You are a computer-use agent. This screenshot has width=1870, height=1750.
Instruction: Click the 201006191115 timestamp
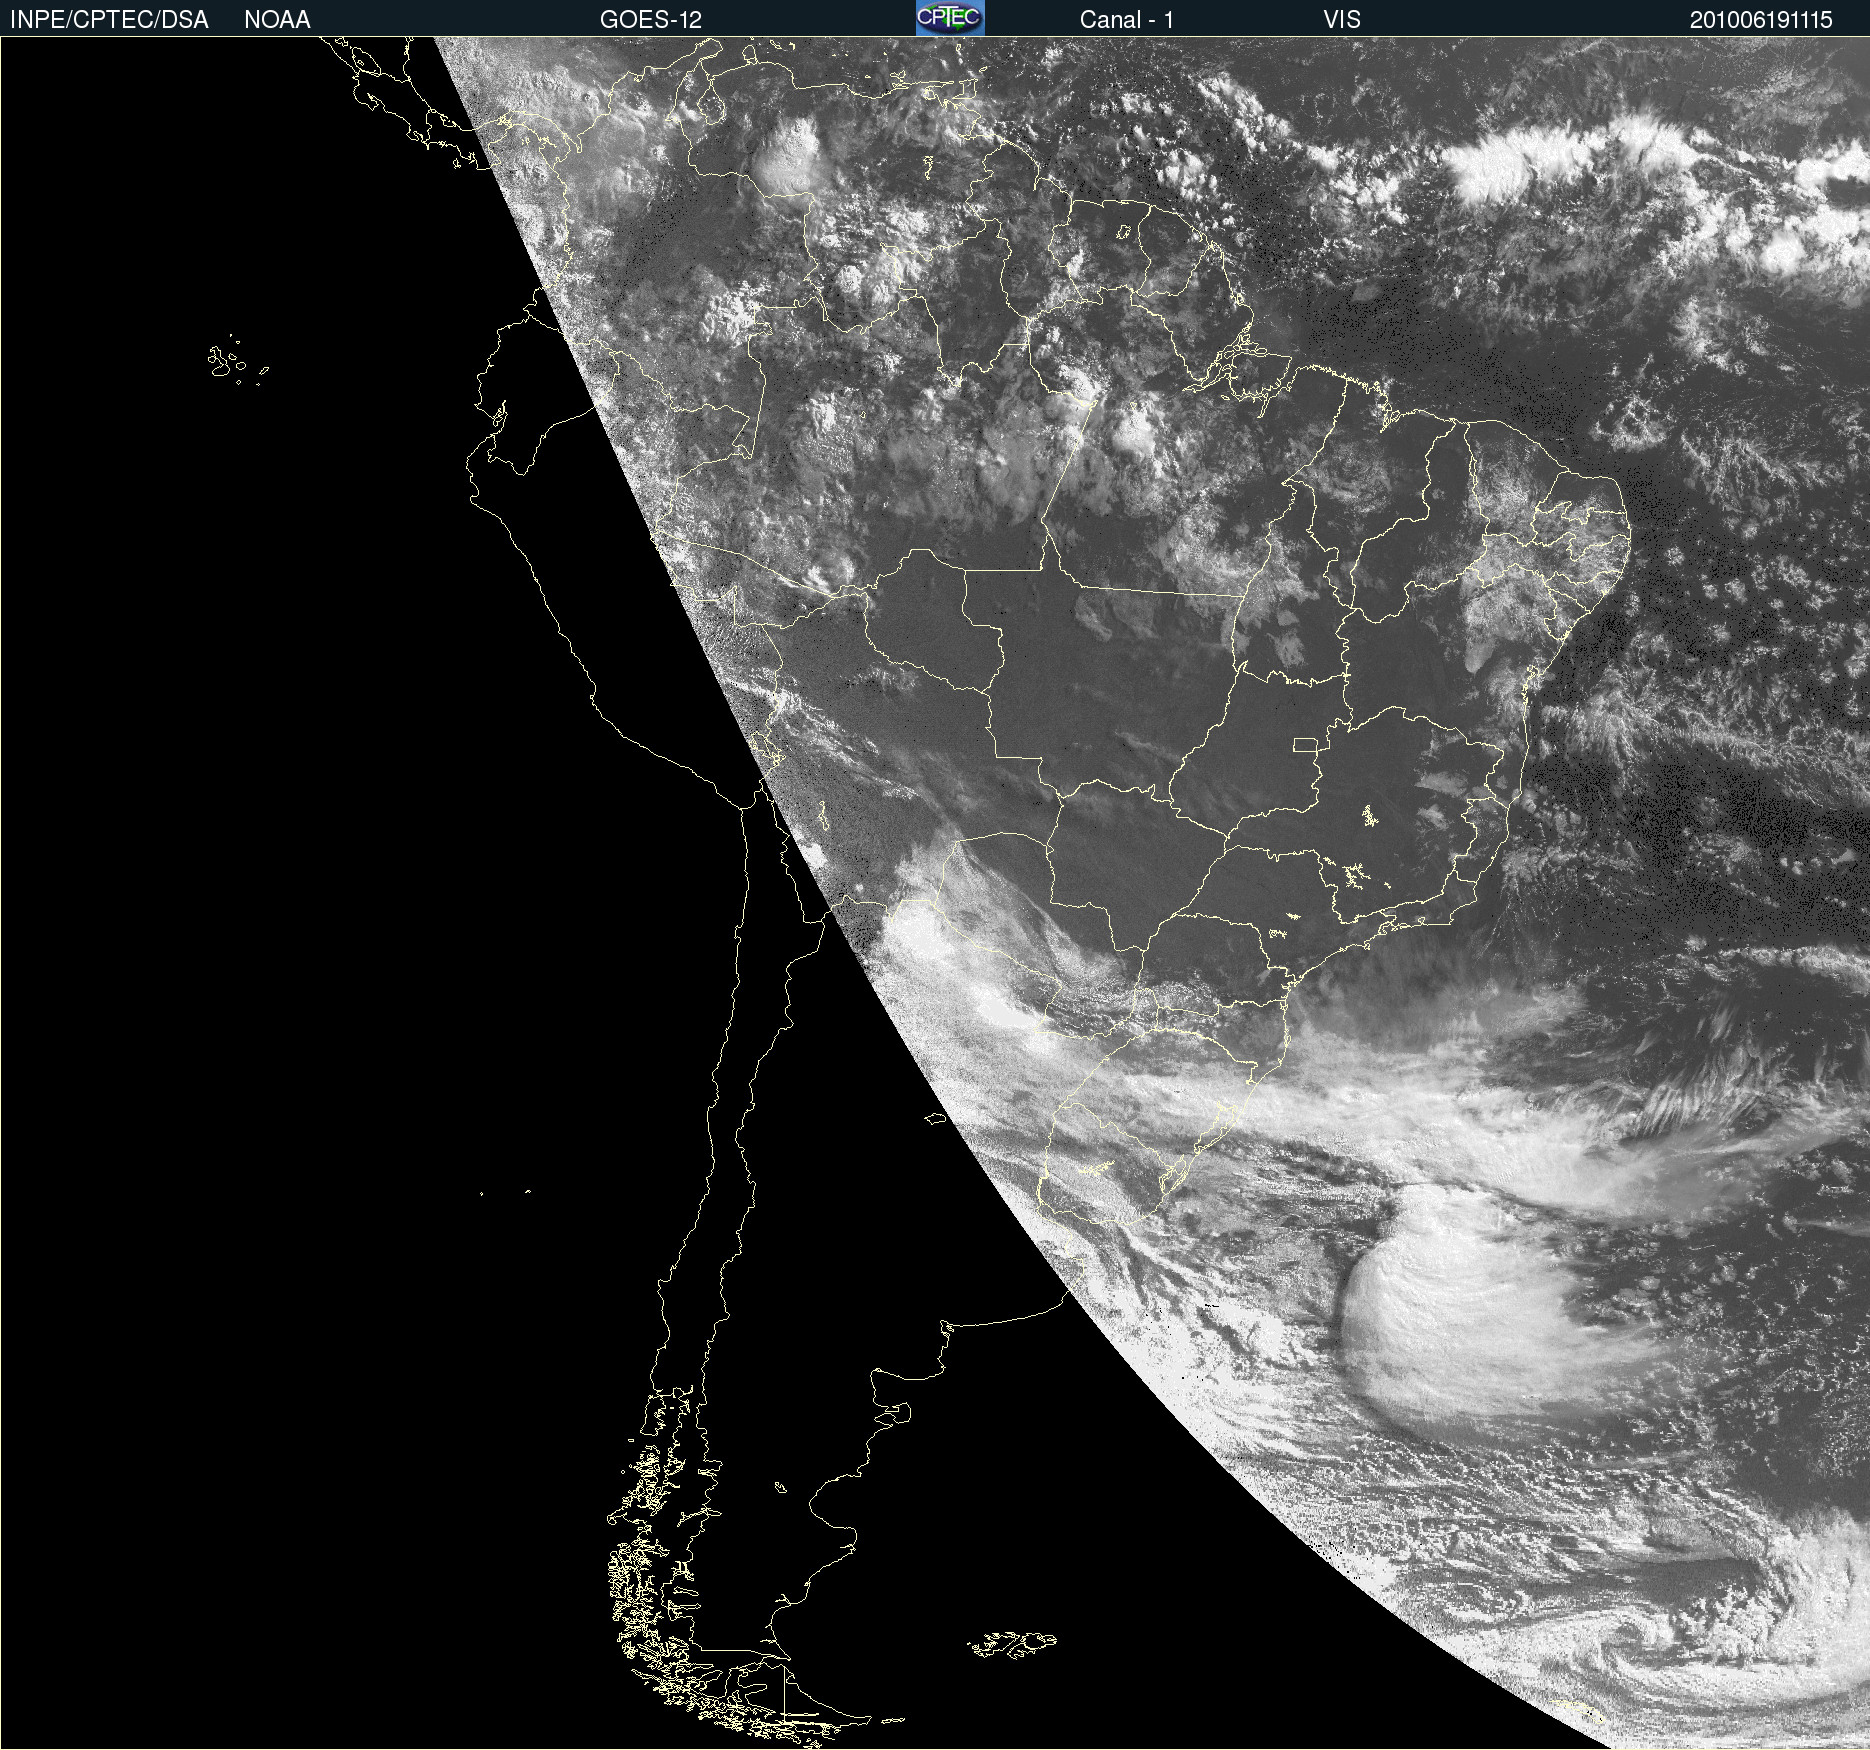(x=1761, y=19)
